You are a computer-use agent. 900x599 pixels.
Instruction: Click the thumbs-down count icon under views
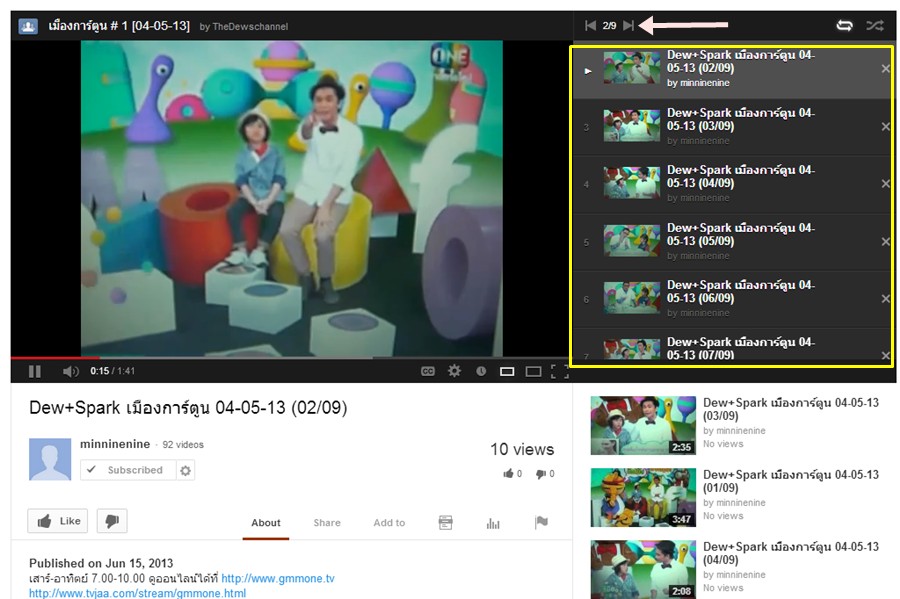coord(541,474)
